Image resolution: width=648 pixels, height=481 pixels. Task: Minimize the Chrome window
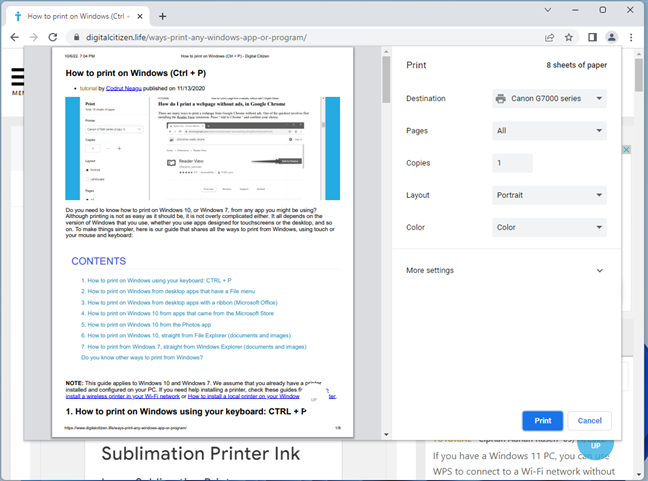tap(575, 10)
